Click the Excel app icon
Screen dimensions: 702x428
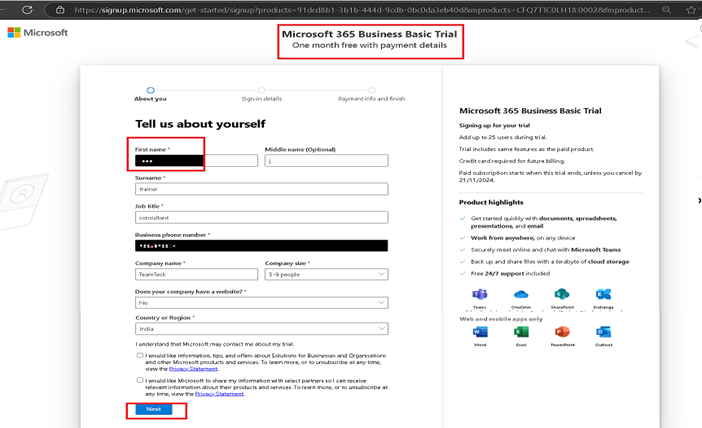tap(521, 332)
